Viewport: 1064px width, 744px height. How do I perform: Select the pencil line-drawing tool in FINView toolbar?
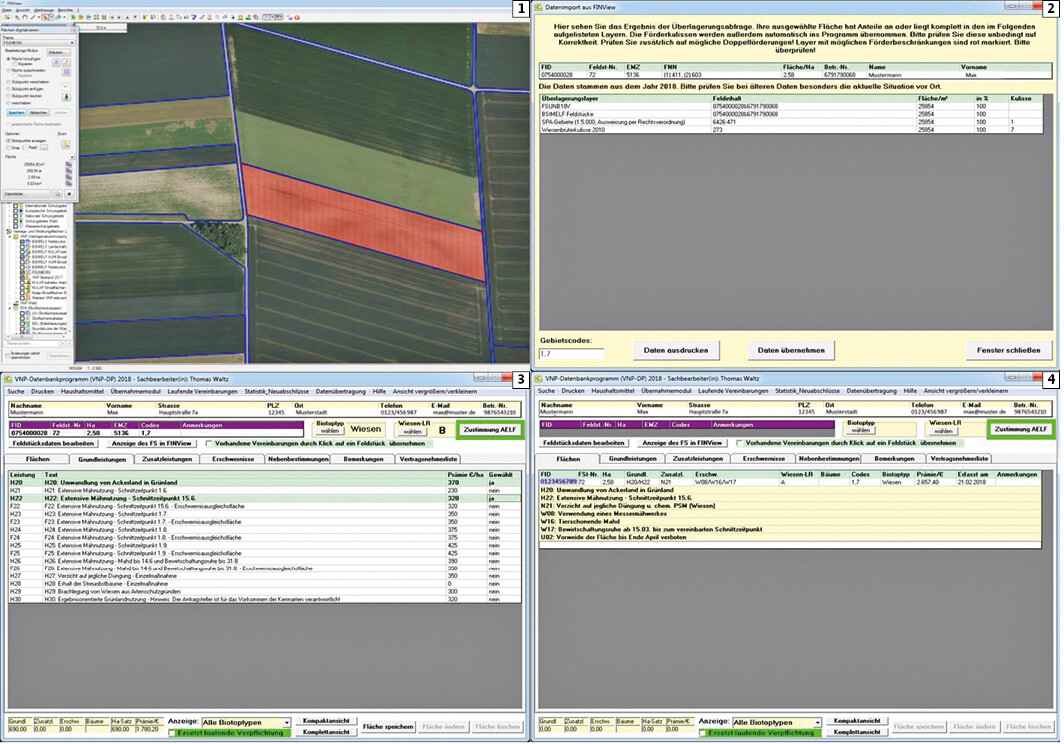(33, 17)
